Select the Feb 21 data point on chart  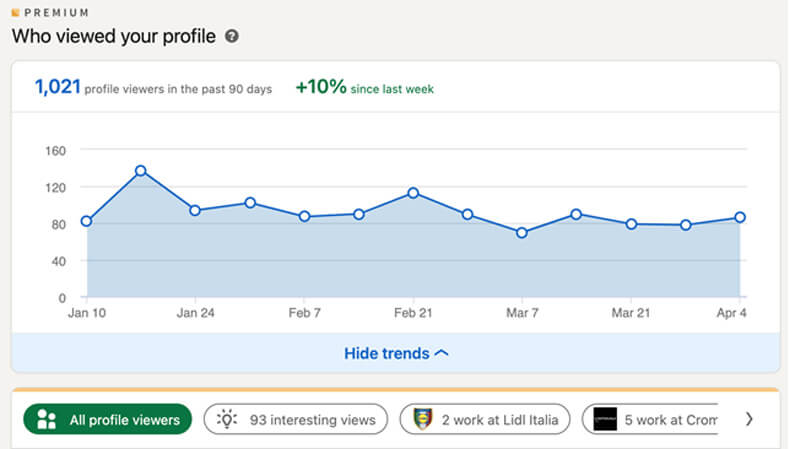coord(413,193)
